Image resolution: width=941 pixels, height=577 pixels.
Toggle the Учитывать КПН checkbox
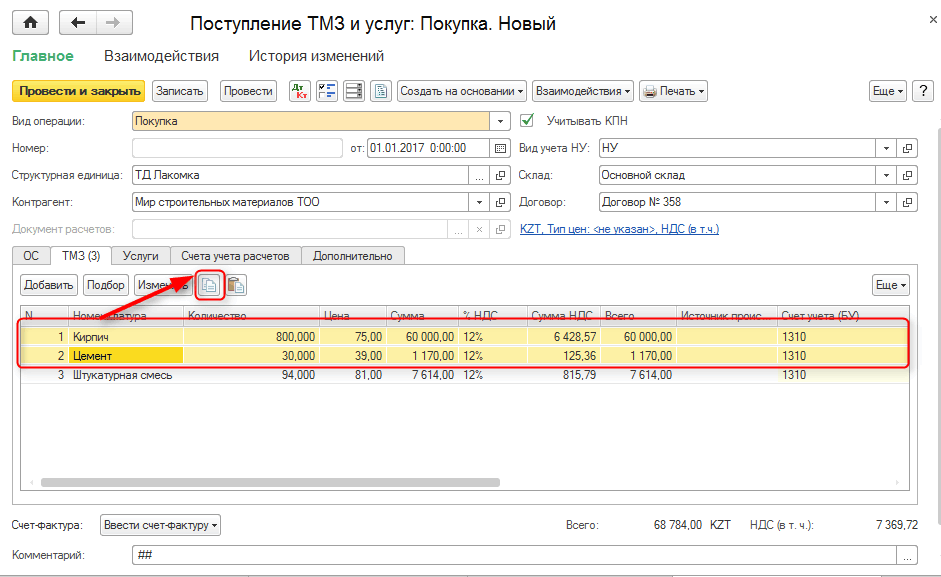click(529, 121)
